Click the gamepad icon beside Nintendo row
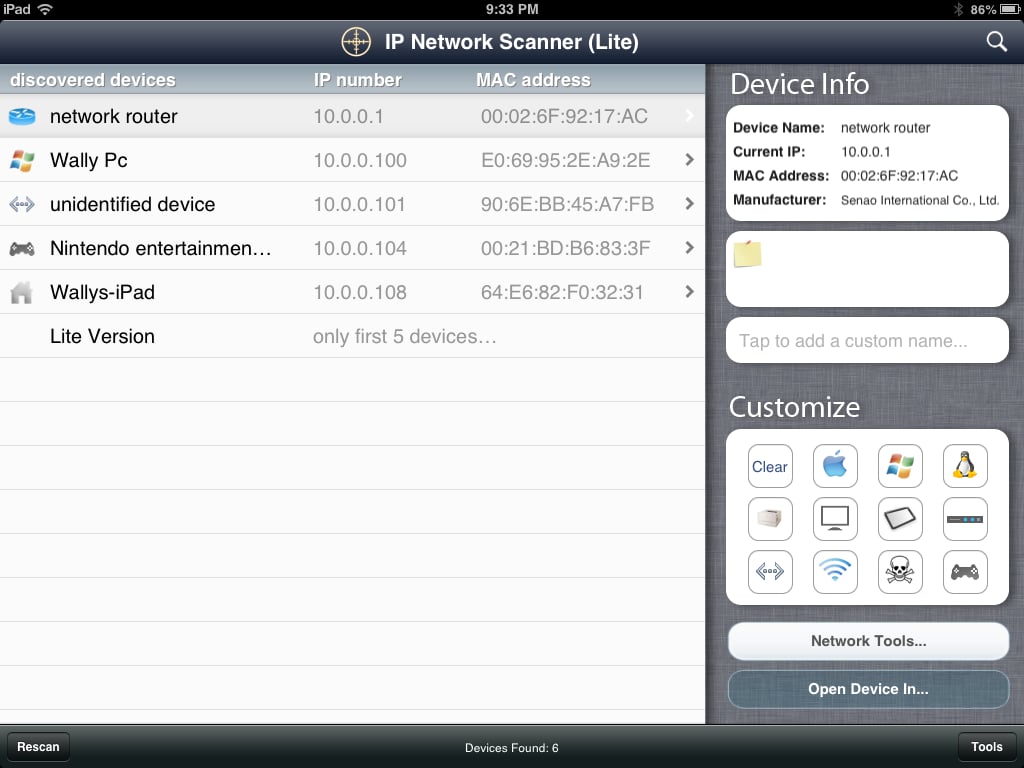 [22, 249]
